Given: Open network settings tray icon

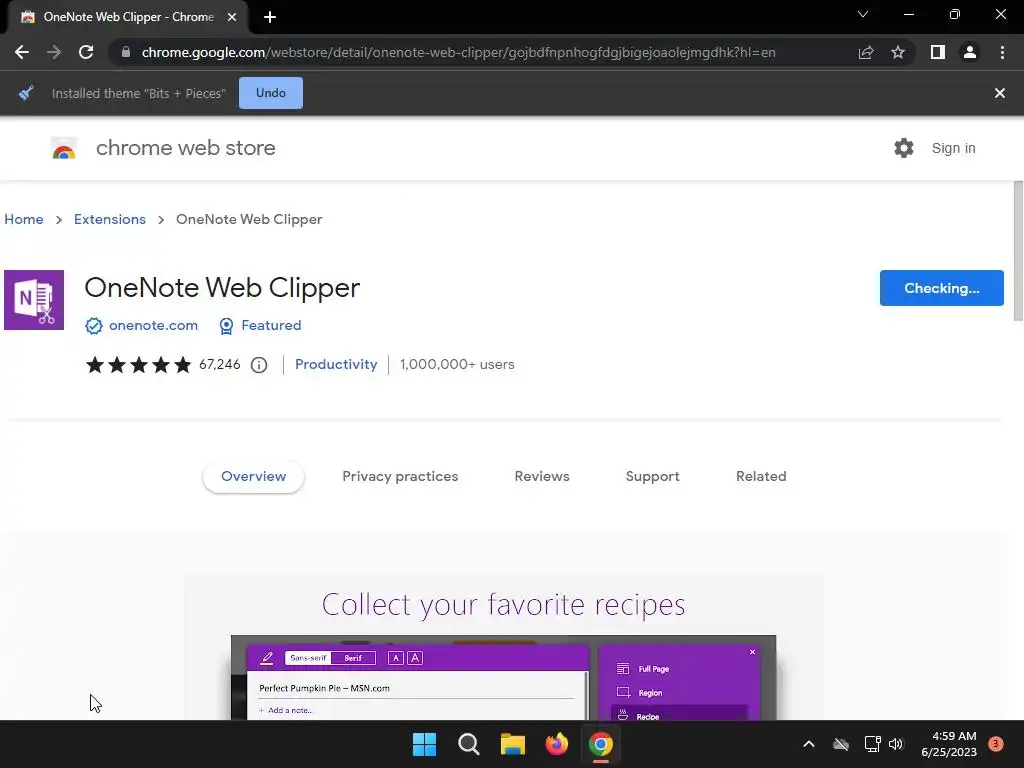Looking at the screenshot, I should [x=872, y=744].
